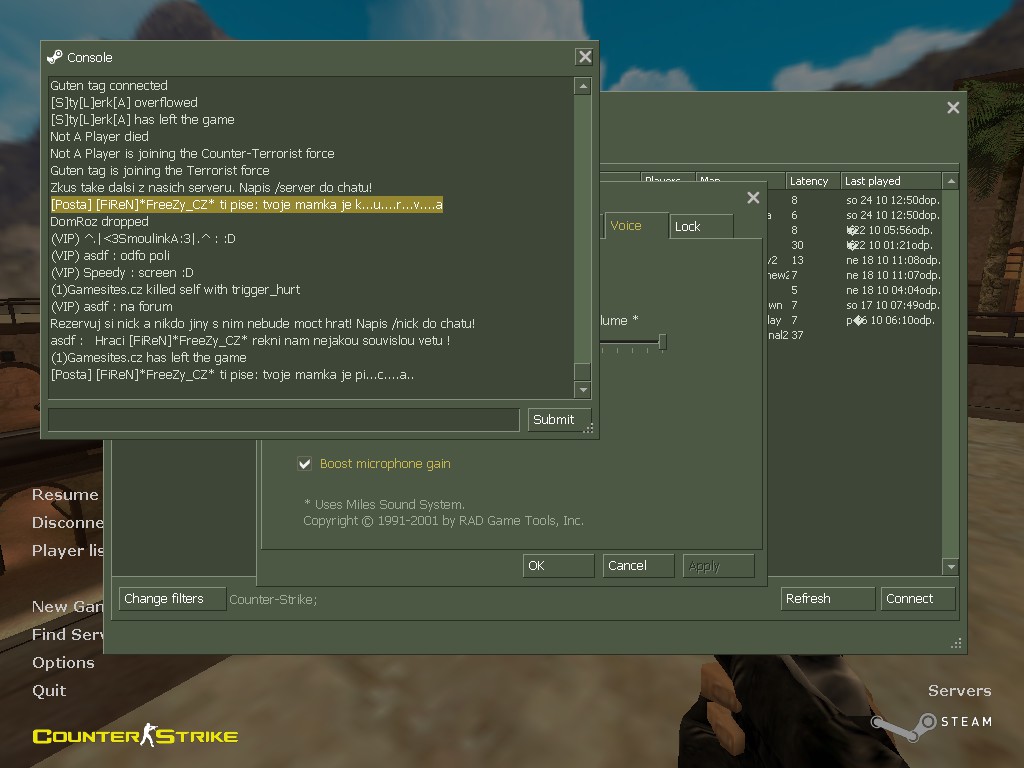
Task: Click the Find Servers menu item
Action: 67,634
